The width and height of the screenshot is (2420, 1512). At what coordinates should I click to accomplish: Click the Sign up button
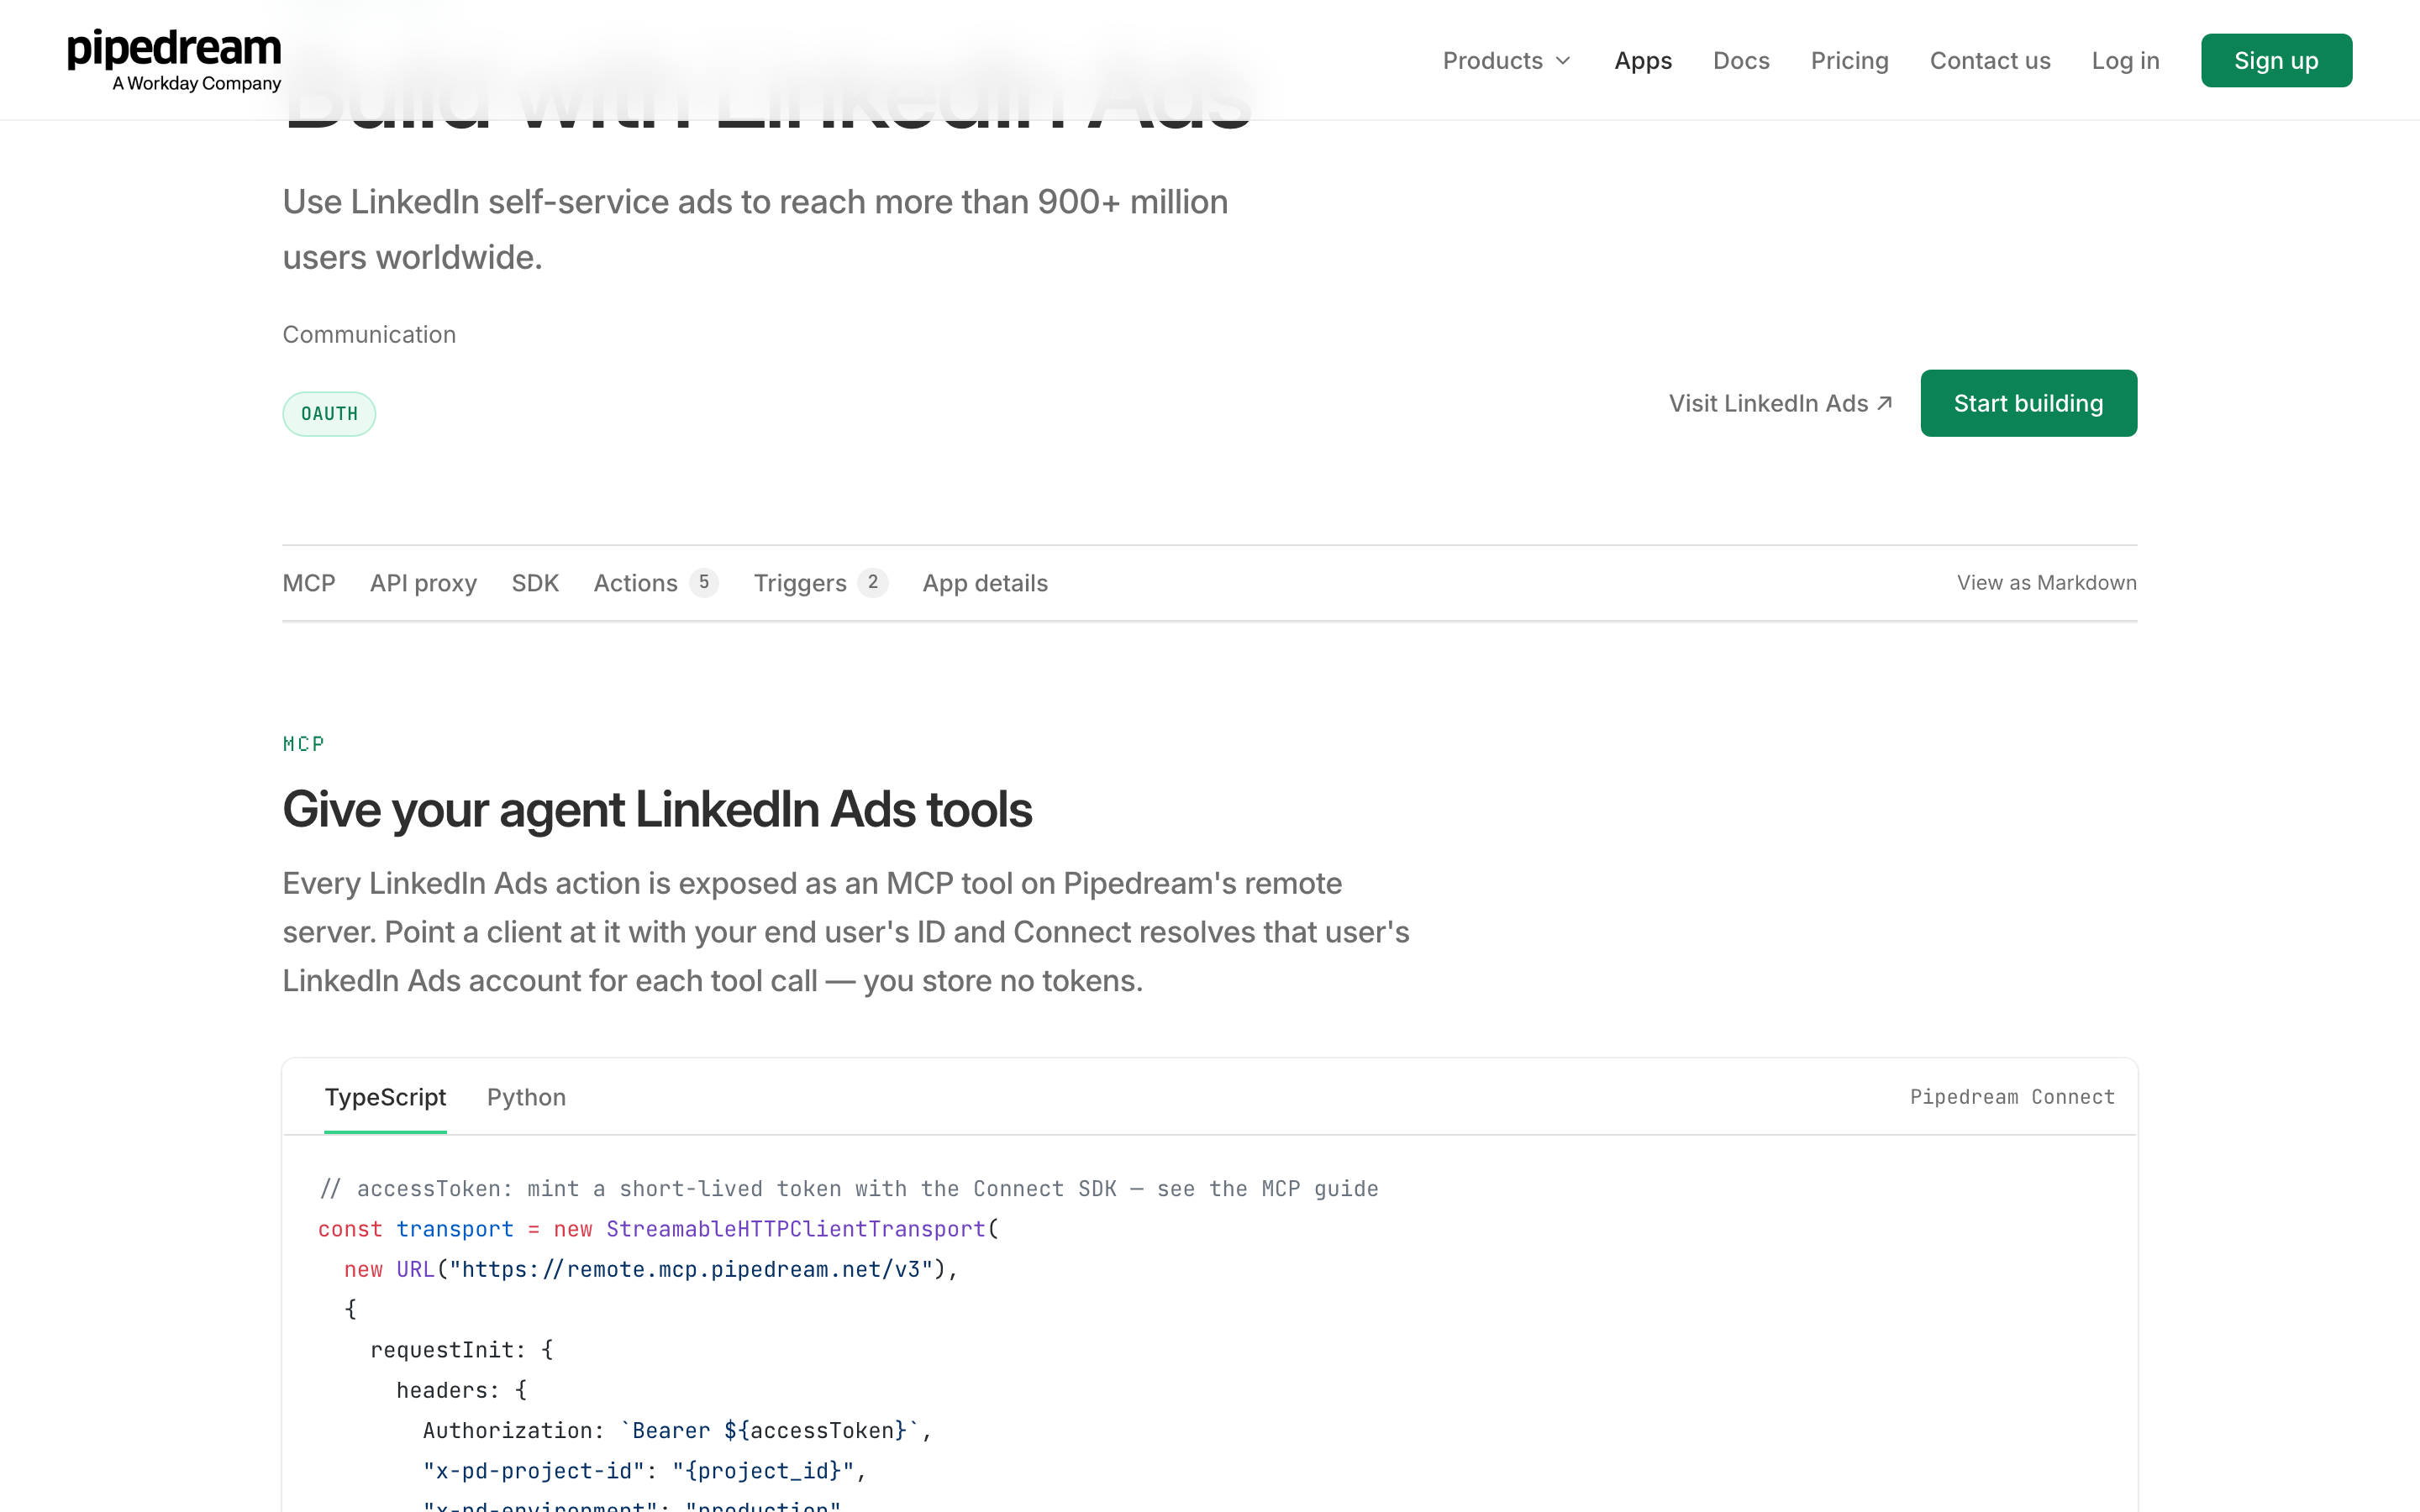pyautogui.click(x=2276, y=61)
